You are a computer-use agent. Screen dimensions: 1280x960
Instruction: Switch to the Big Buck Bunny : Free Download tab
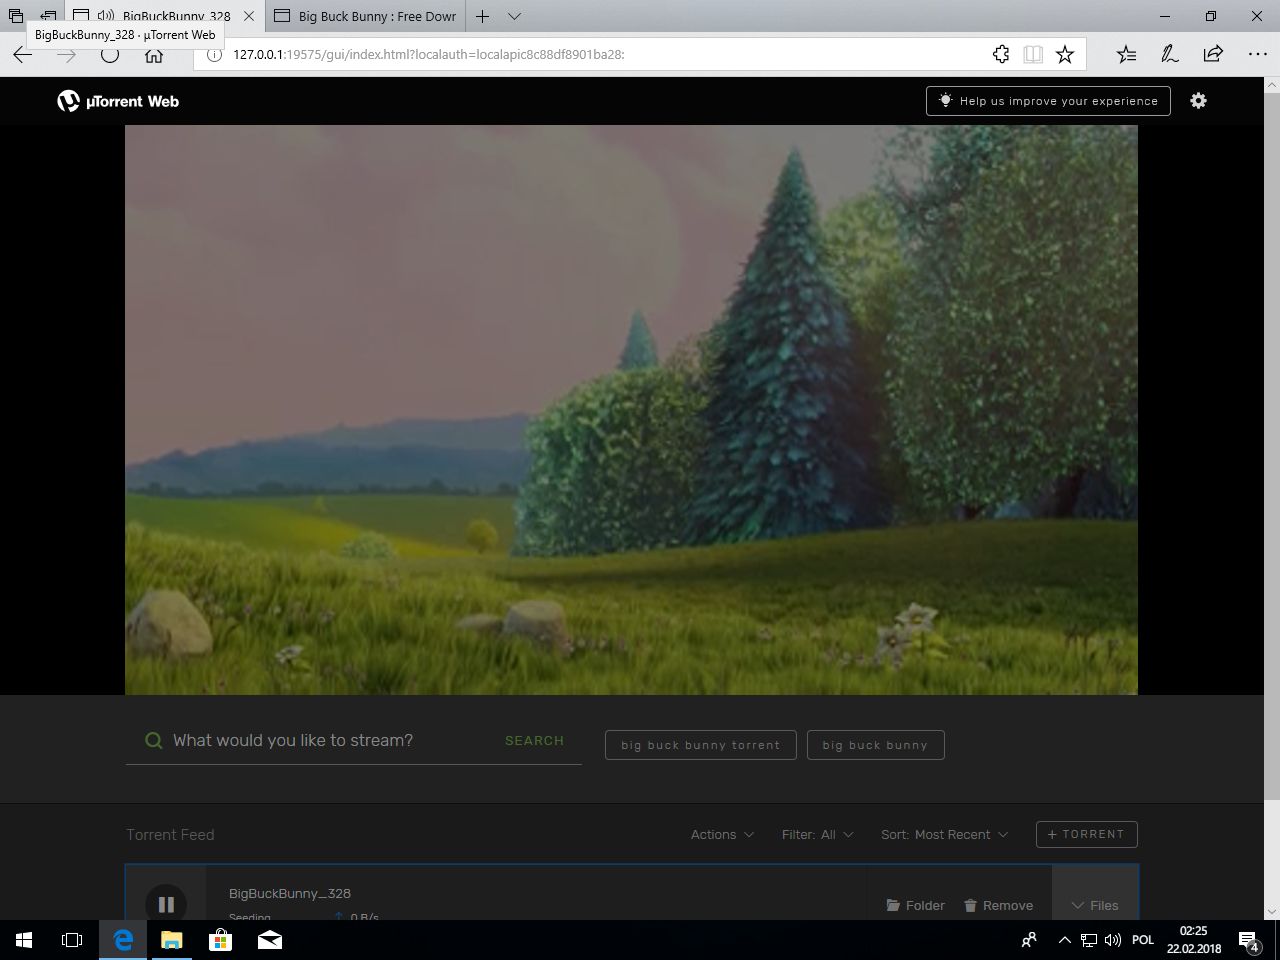pyautogui.click(x=365, y=16)
